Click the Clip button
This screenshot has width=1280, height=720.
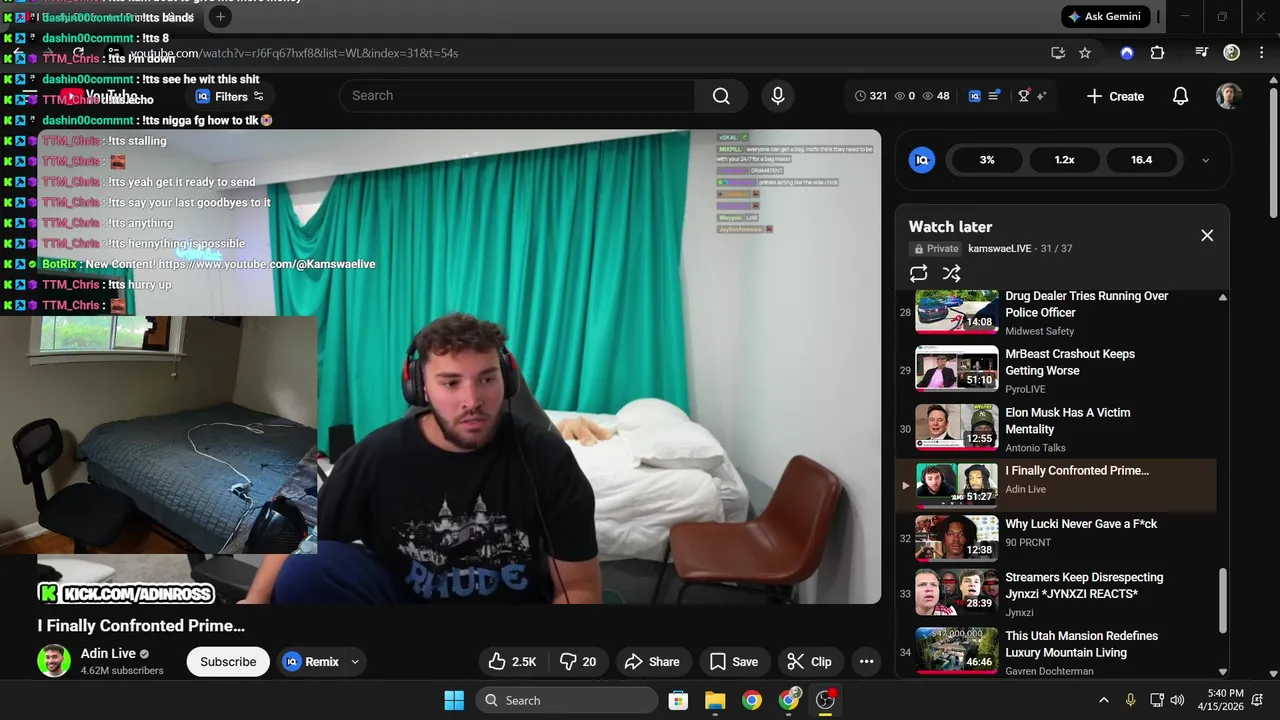click(809, 661)
